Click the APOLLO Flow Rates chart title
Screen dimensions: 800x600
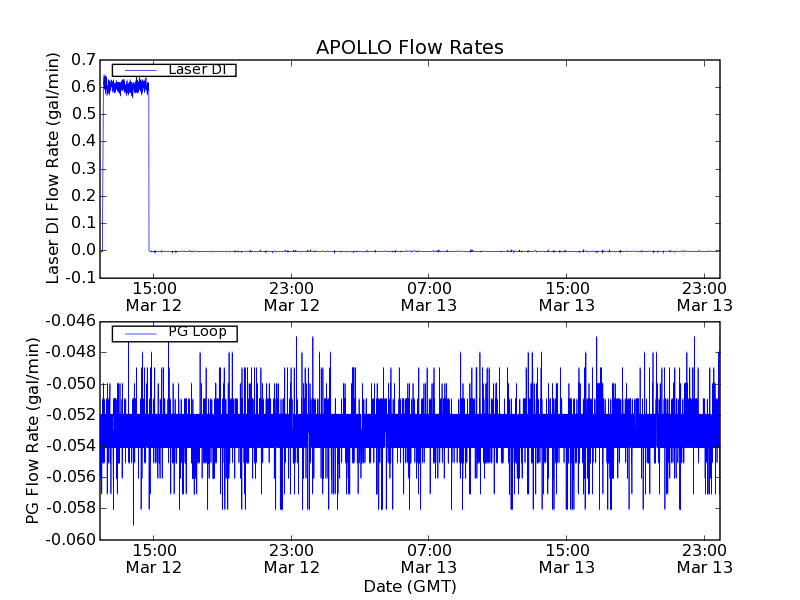409,48
